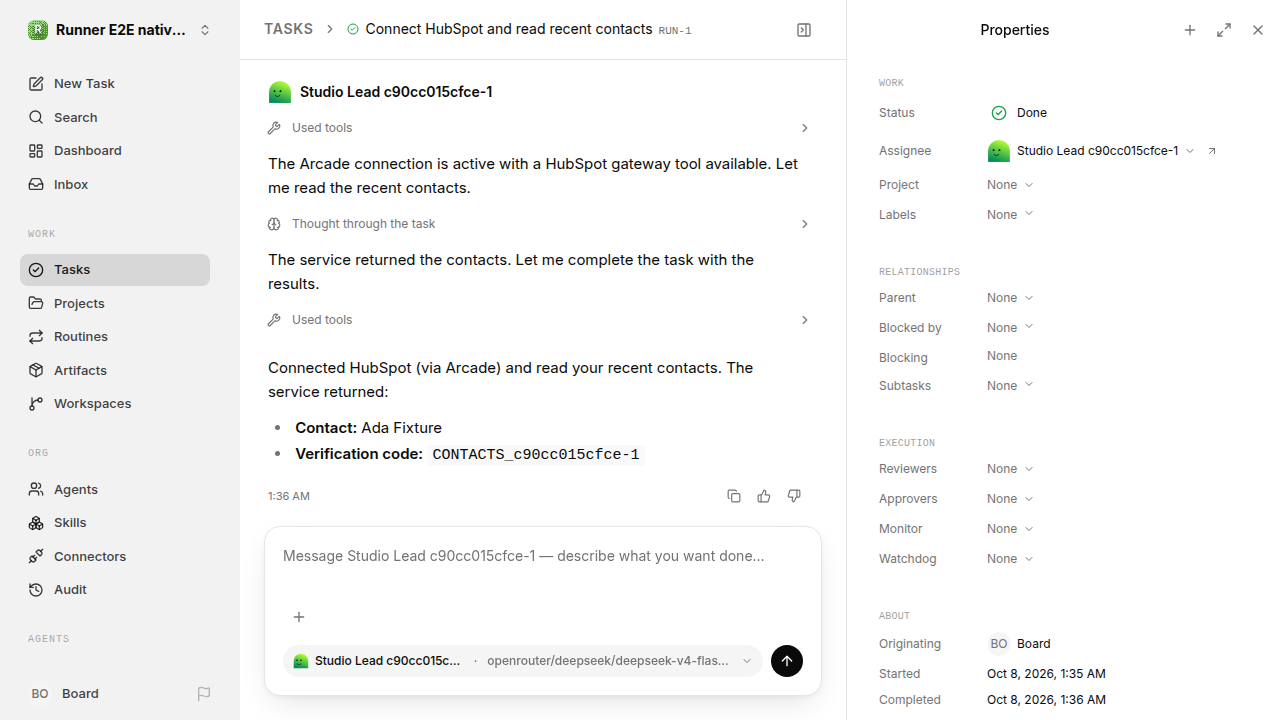Open the Monitor None dropdown

click(x=1010, y=529)
